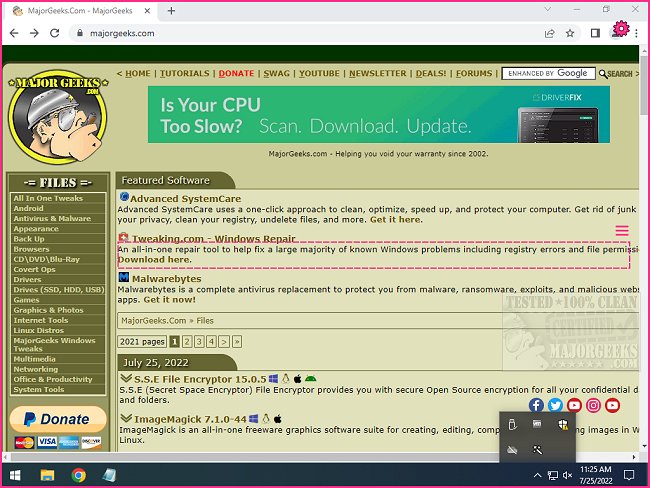Screen dimensions: 650x488
Task: Open the Malwarebytes link
Action: pyautogui.click(x=166, y=279)
